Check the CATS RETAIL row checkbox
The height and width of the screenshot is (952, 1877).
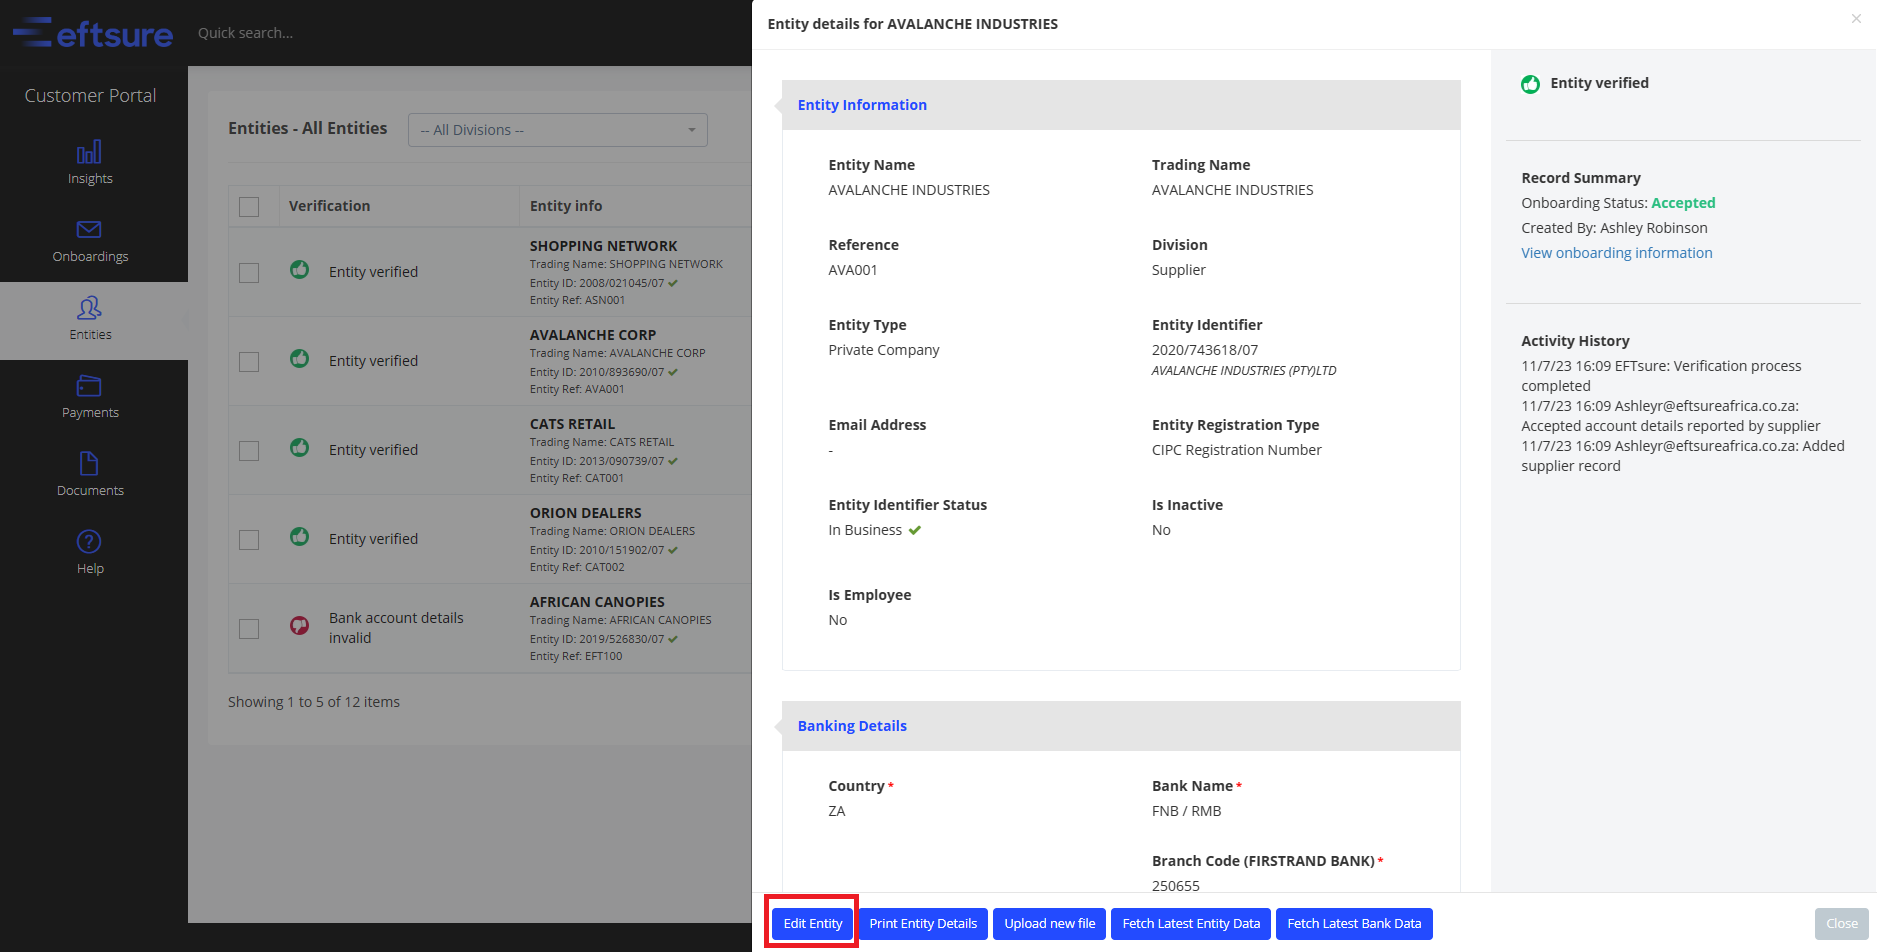(x=249, y=450)
